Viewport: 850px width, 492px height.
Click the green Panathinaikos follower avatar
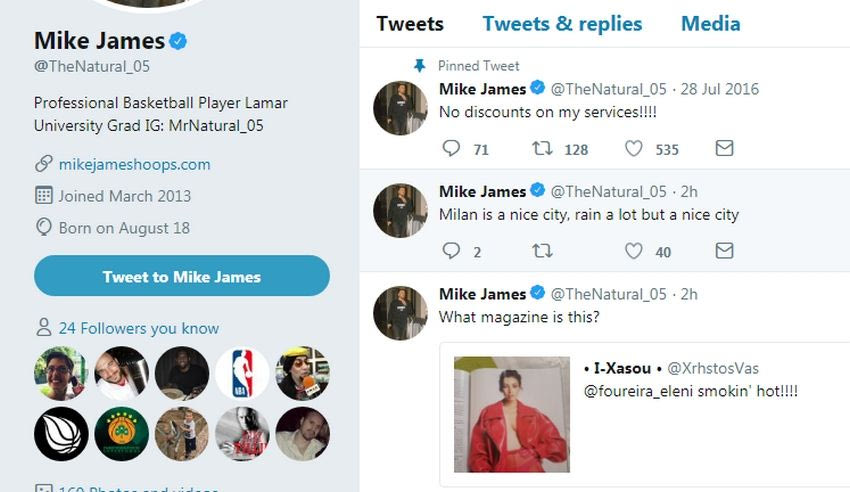[121, 433]
